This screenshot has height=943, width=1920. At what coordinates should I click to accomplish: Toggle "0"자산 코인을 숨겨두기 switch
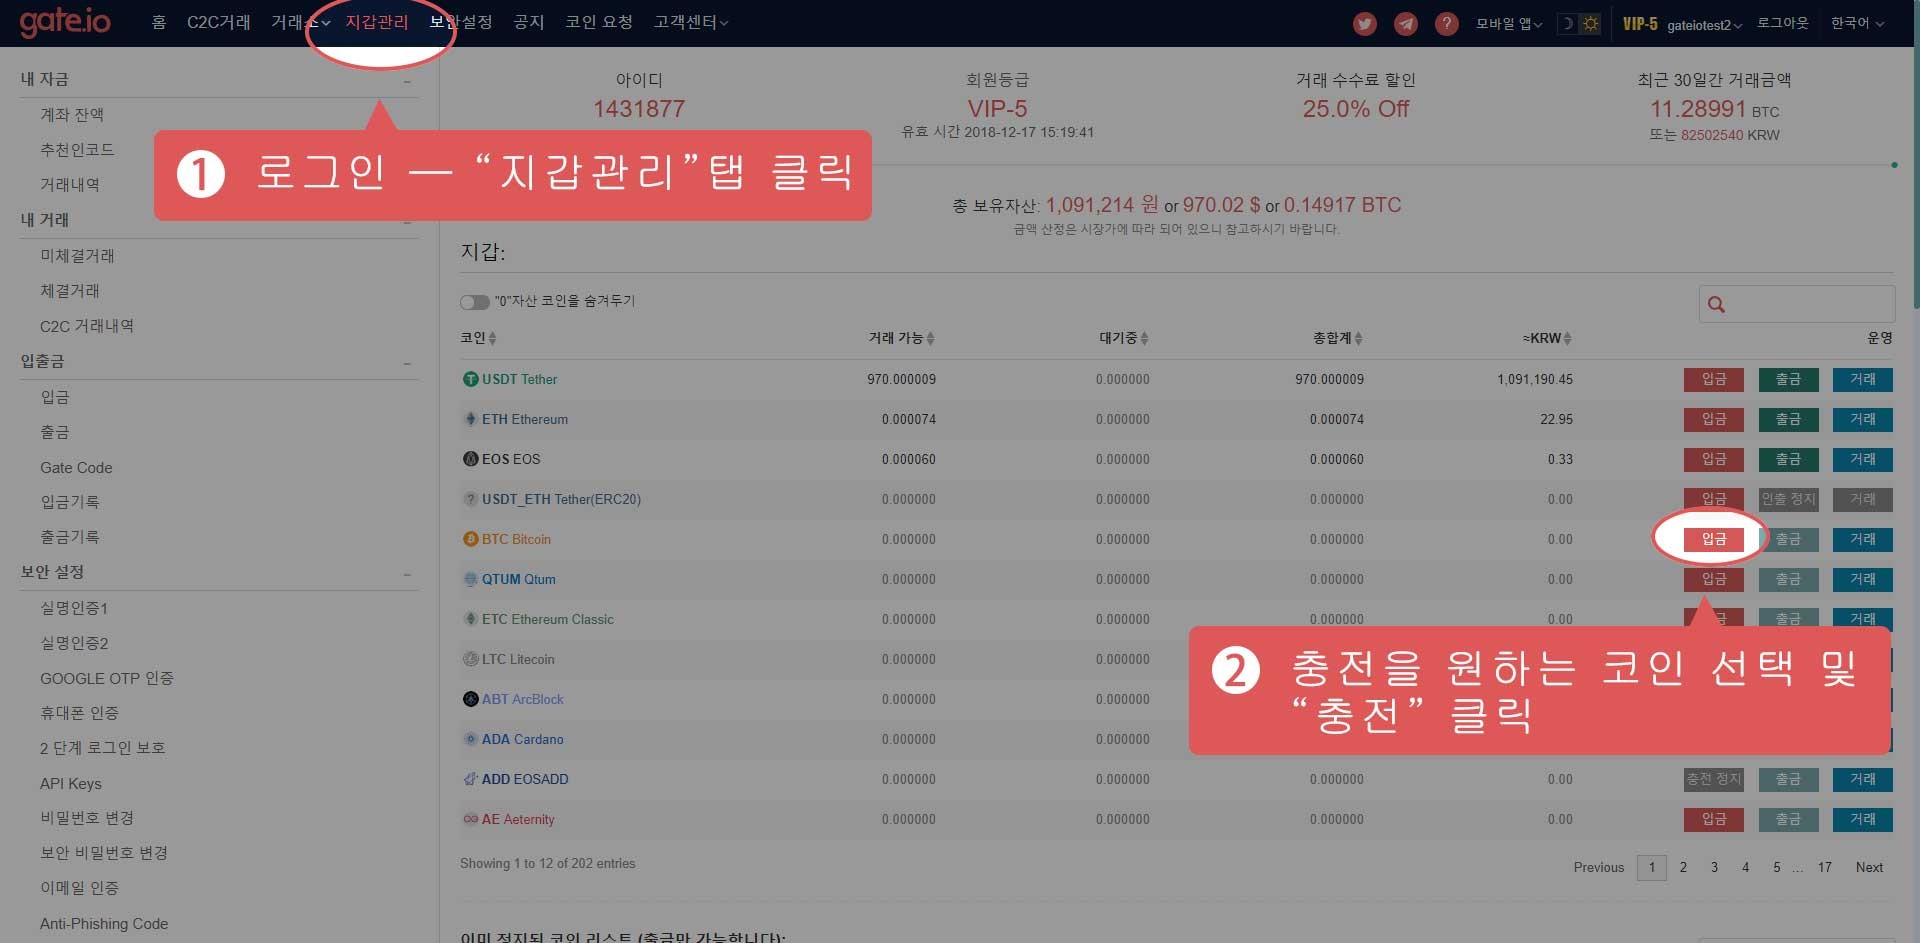[x=474, y=302]
